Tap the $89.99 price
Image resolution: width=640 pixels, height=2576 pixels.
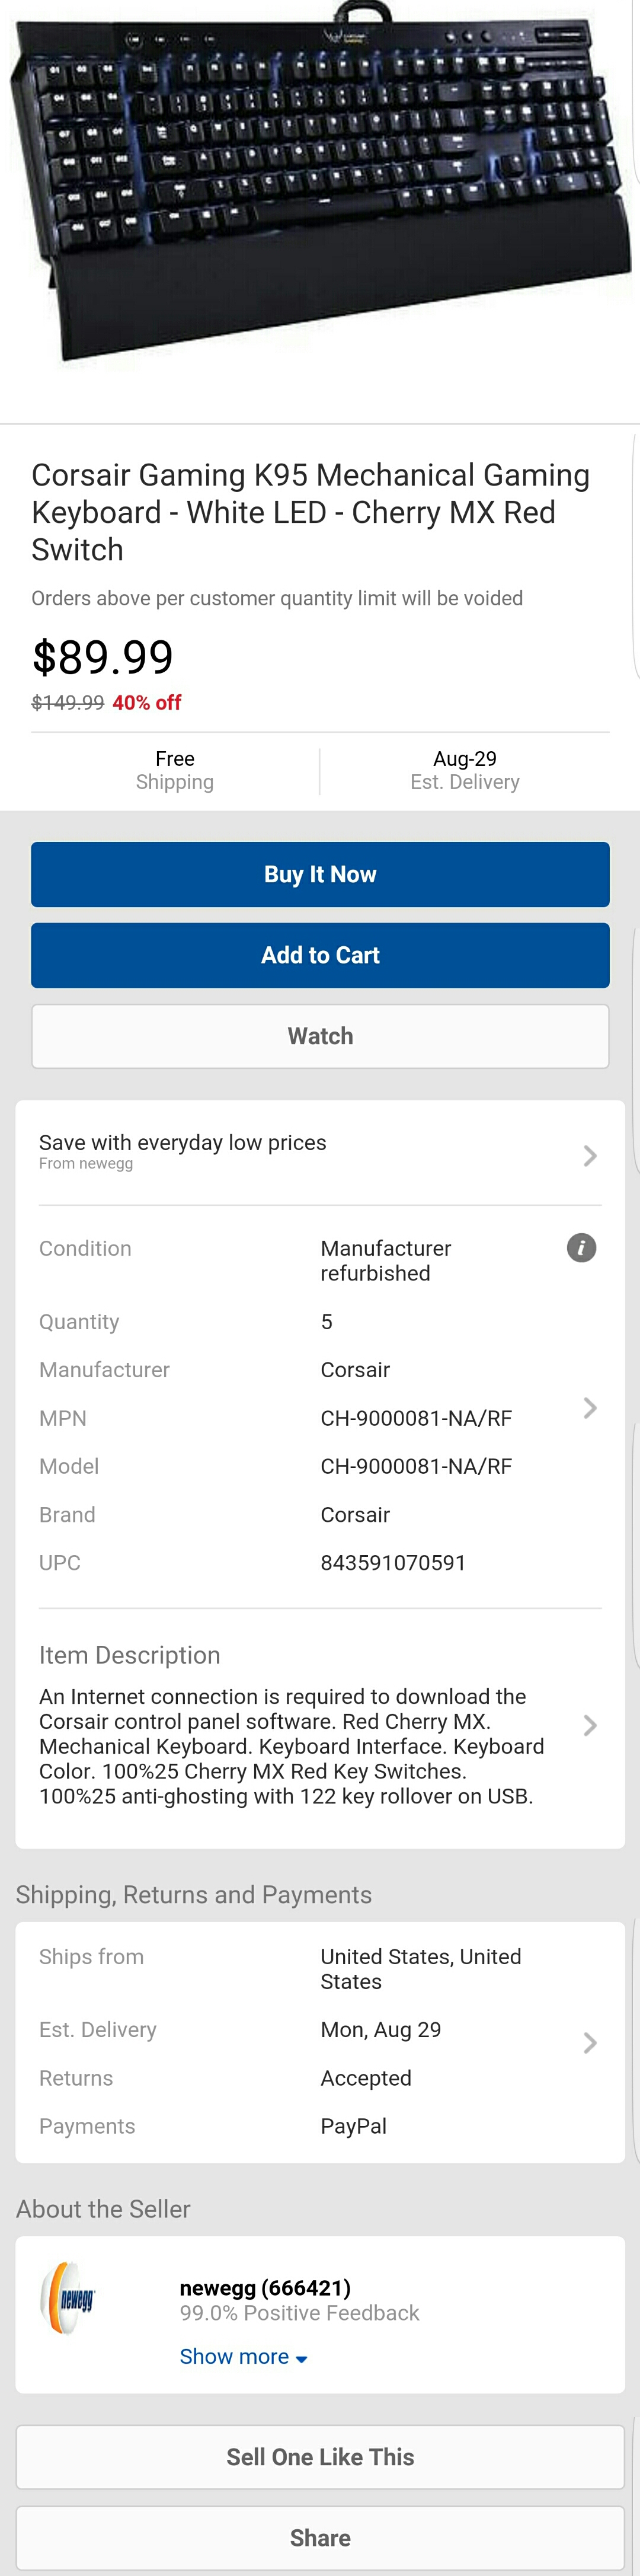pos(103,657)
